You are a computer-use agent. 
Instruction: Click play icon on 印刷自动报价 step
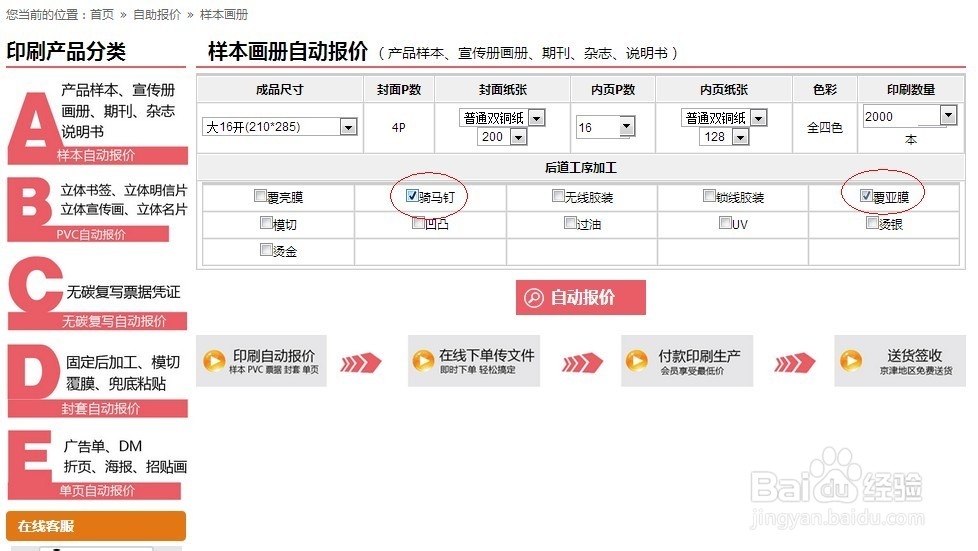(214, 361)
